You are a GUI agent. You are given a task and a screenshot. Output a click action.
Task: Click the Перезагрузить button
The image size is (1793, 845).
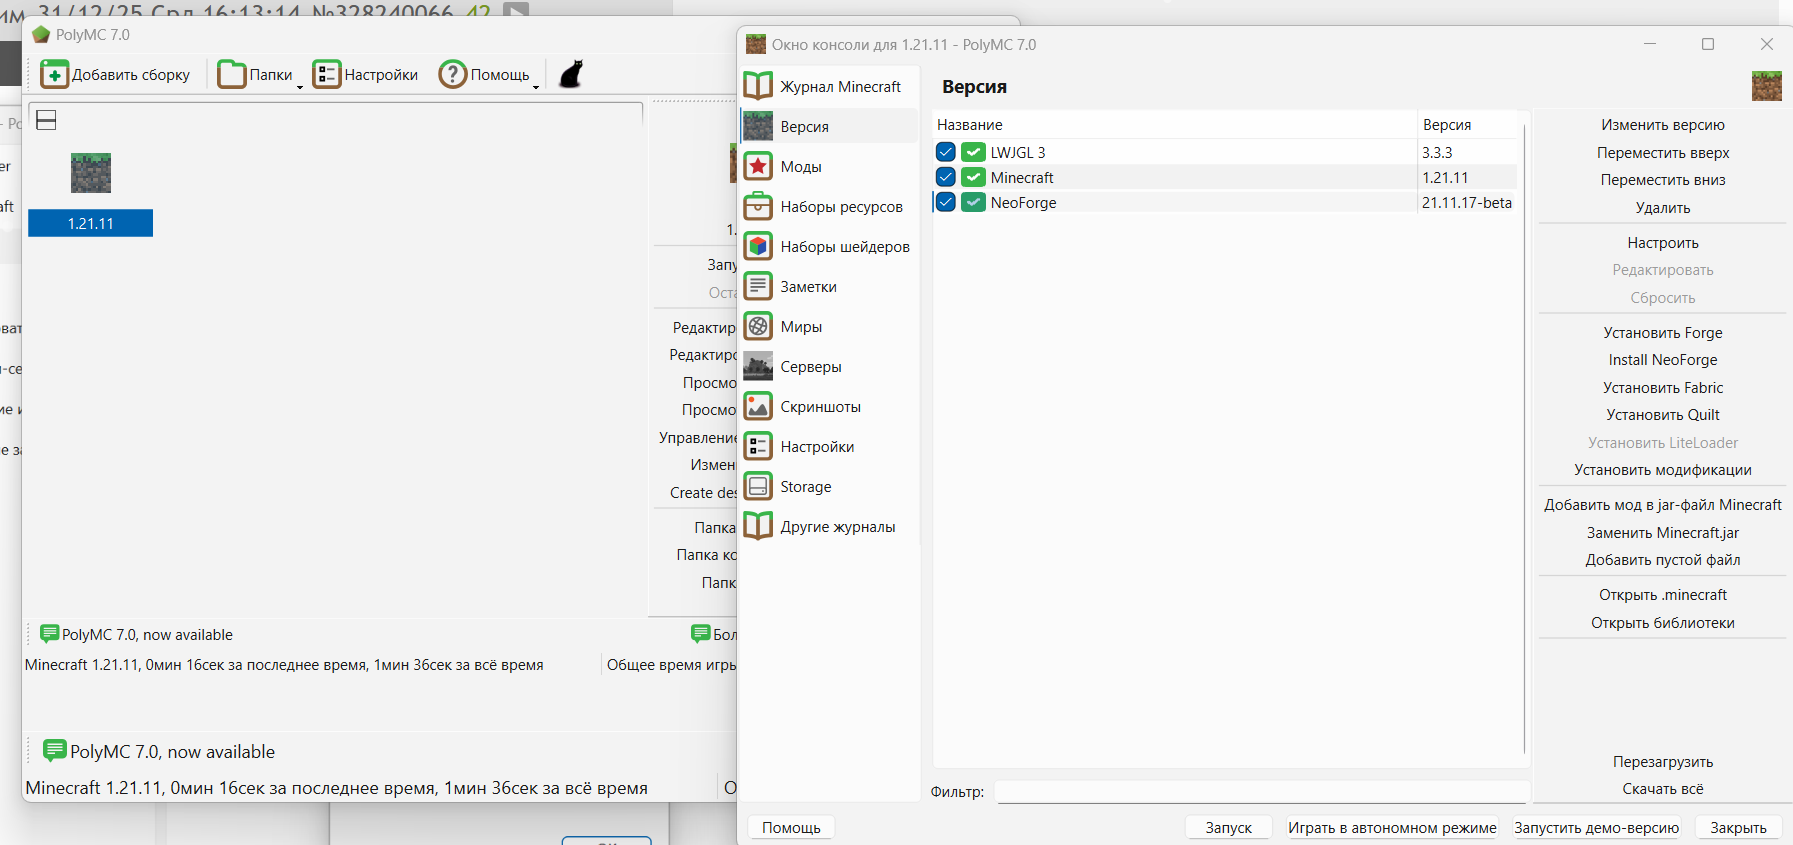(x=1662, y=762)
